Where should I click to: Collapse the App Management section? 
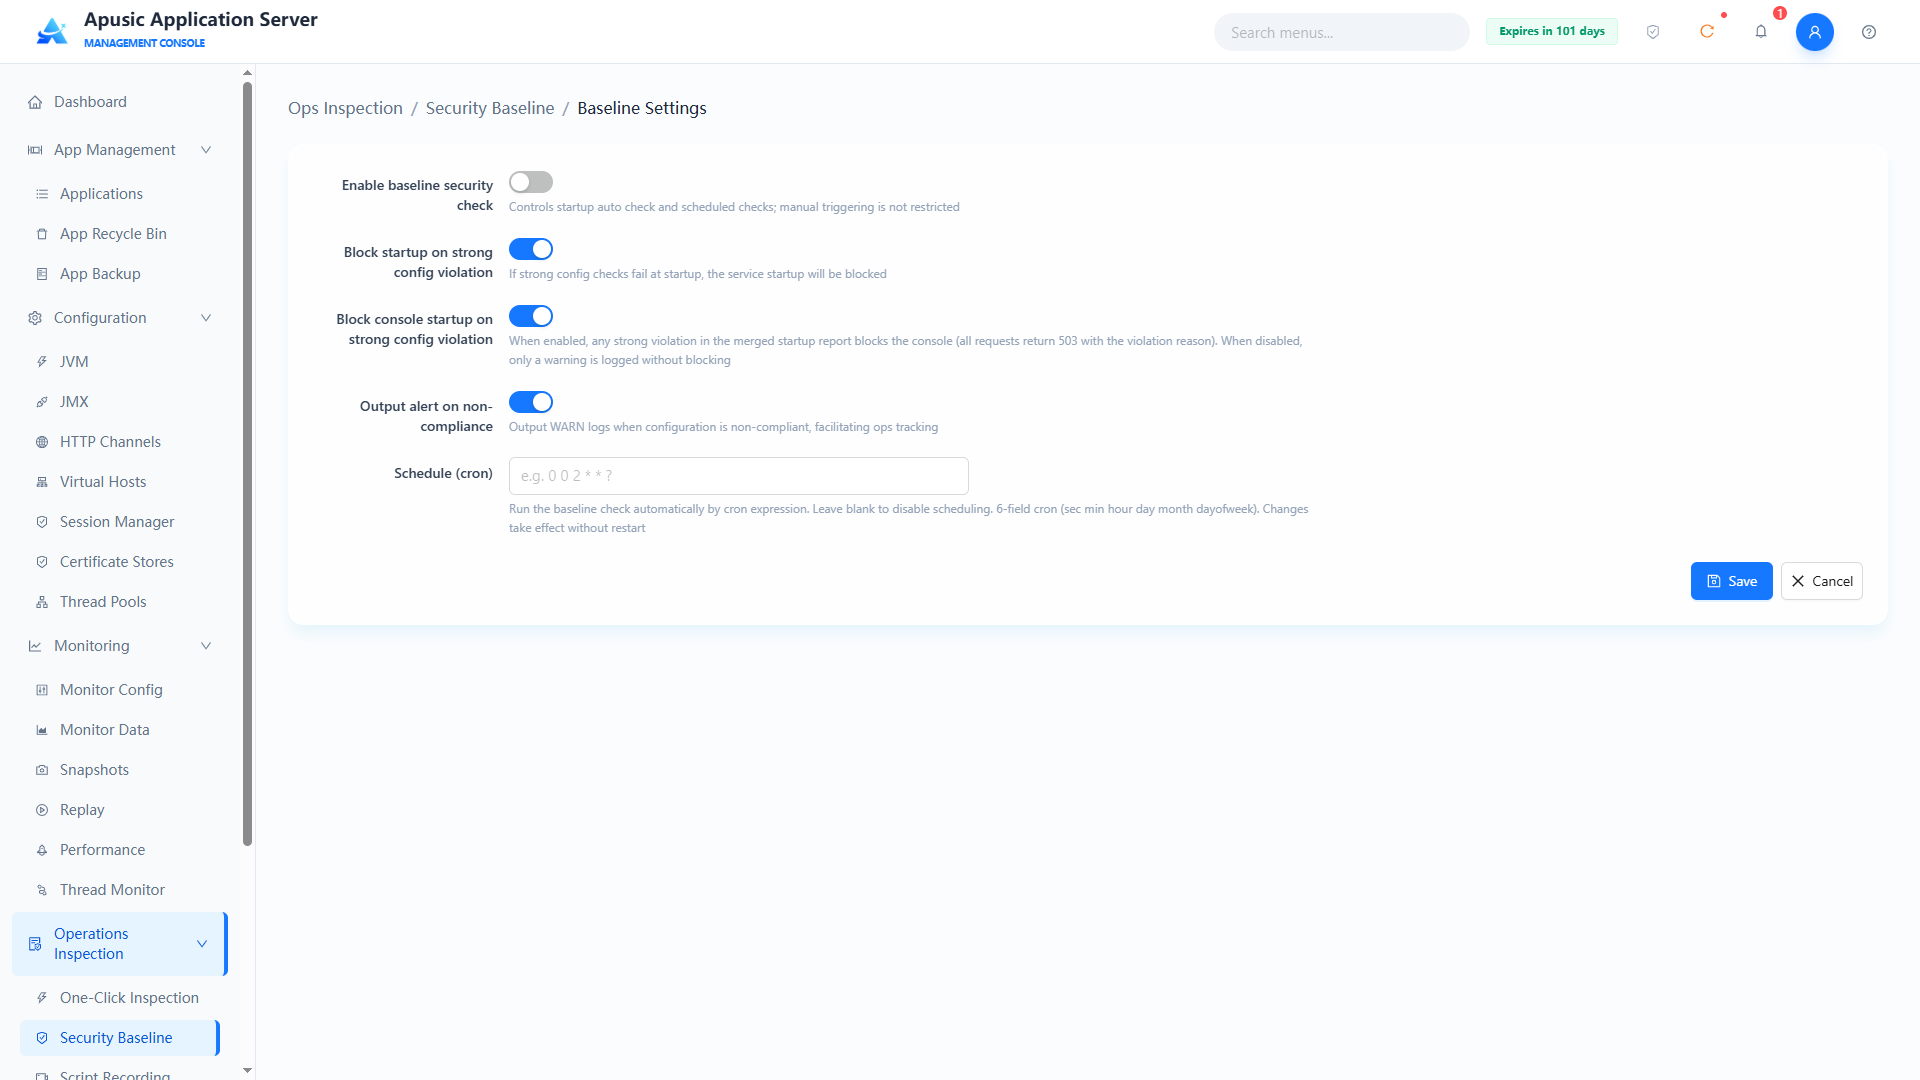pyautogui.click(x=206, y=150)
